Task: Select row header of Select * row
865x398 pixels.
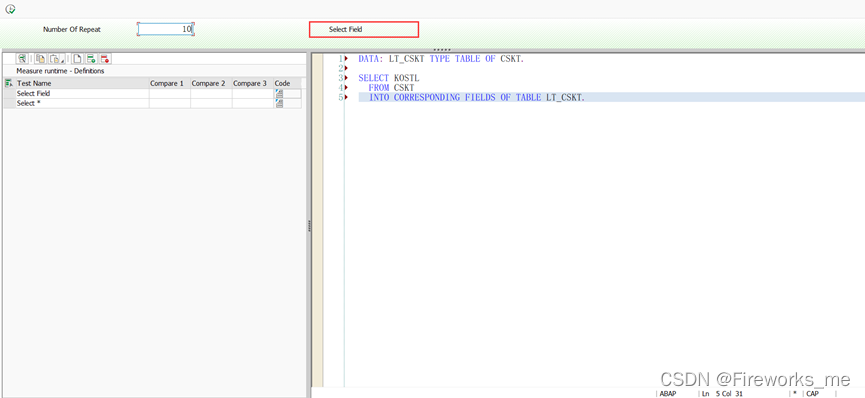Action: click(9, 103)
